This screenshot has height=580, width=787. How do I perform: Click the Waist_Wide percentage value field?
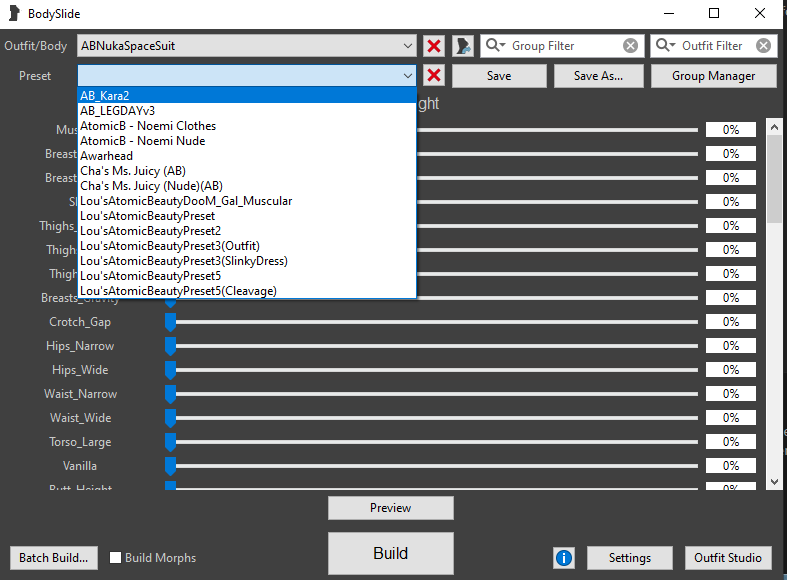coord(731,418)
